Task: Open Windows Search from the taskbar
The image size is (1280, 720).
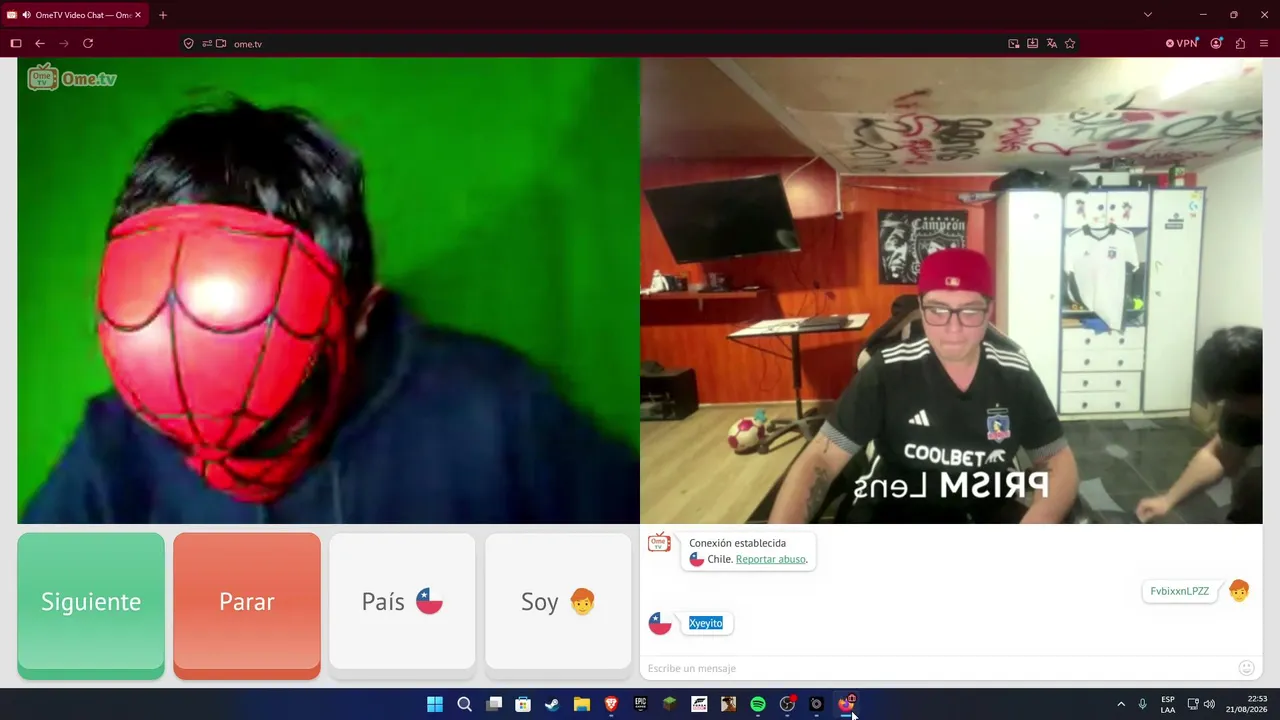Action: tap(464, 704)
